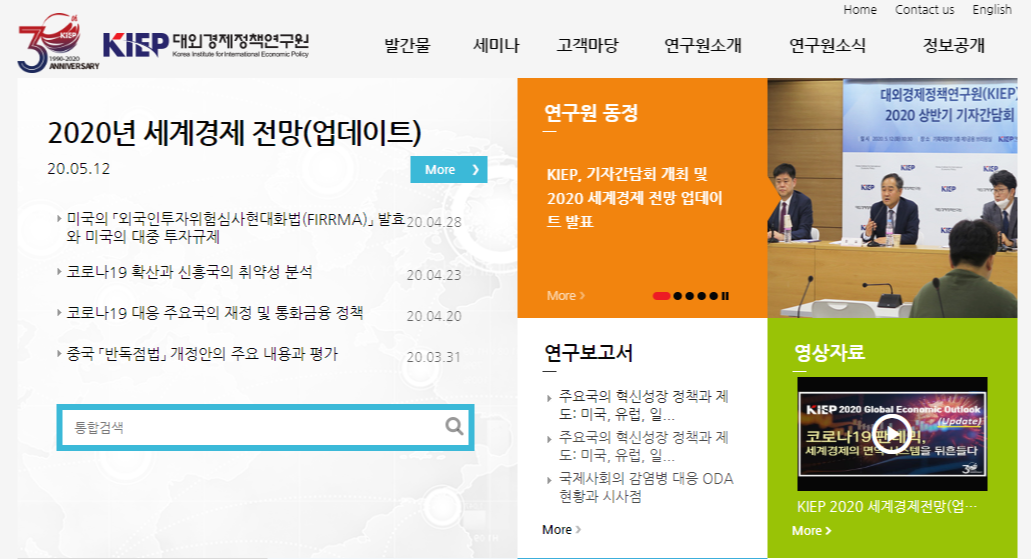Open 중국 반독점법 개정안 article

click(x=202, y=354)
